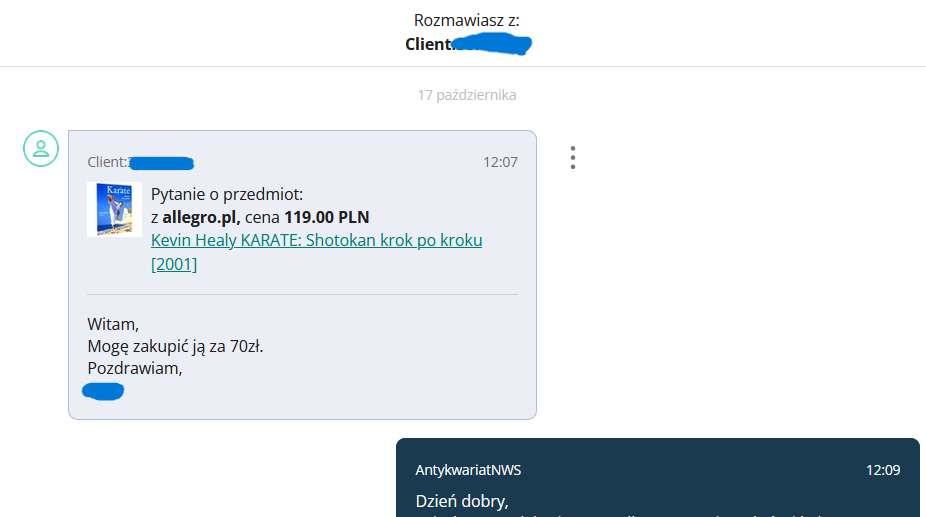This screenshot has width=926, height=517.
Task: Click the "Mogę zakupić ją za 70zł." line
Action: tap(175, 346)
